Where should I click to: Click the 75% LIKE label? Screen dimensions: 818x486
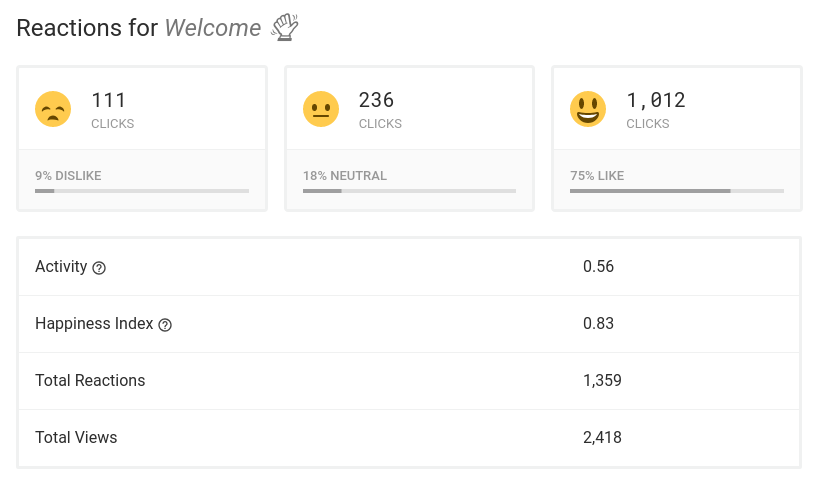pos(597,176)
